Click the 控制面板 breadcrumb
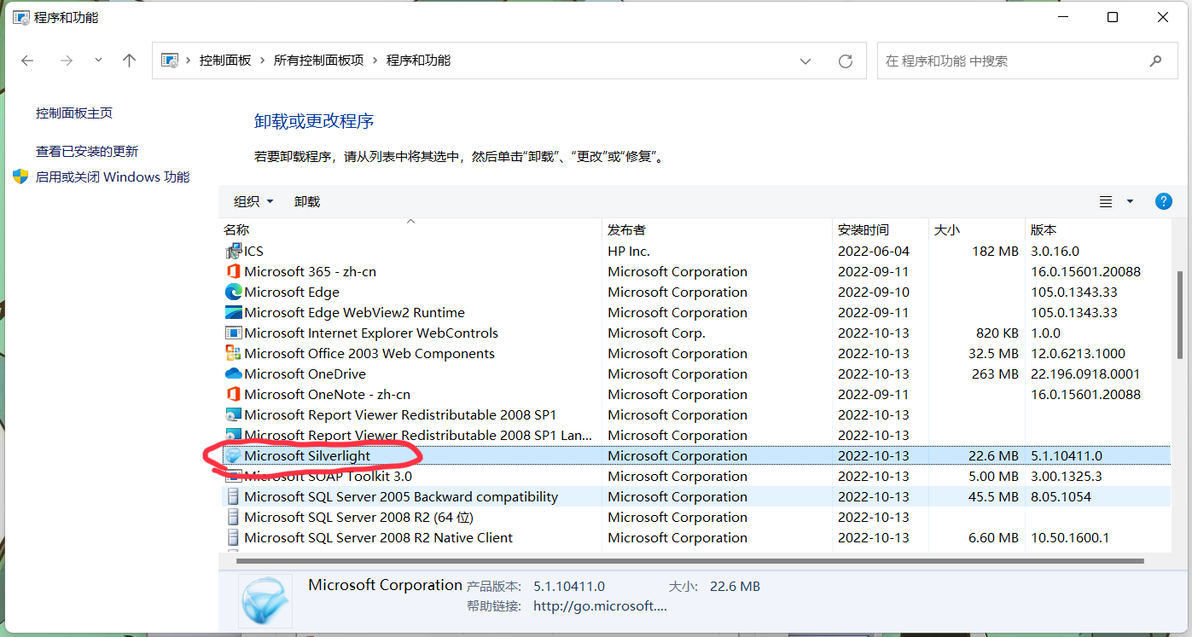Screen dimensions: 1192x637 [225, 60]
